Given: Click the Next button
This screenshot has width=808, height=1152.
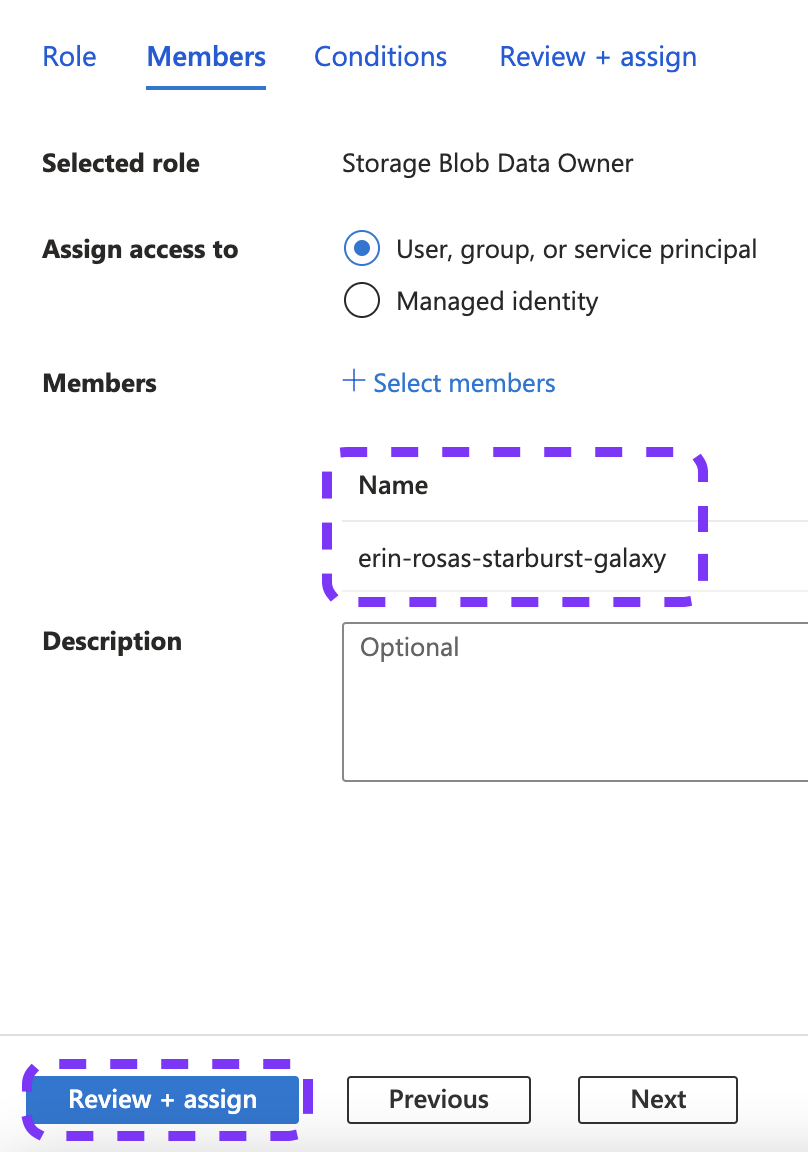Looking at the screenshot, I should click(657, 1099).
